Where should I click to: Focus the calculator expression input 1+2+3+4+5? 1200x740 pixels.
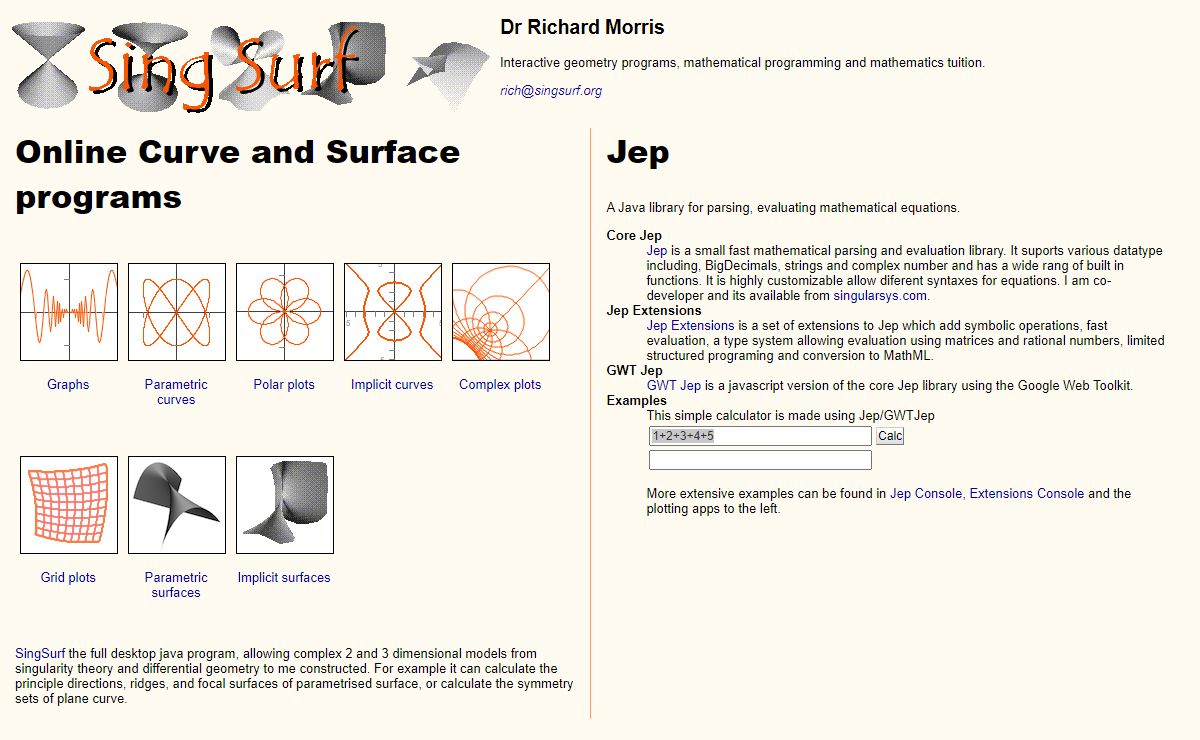pyautogui.click(x=760, y=436)
